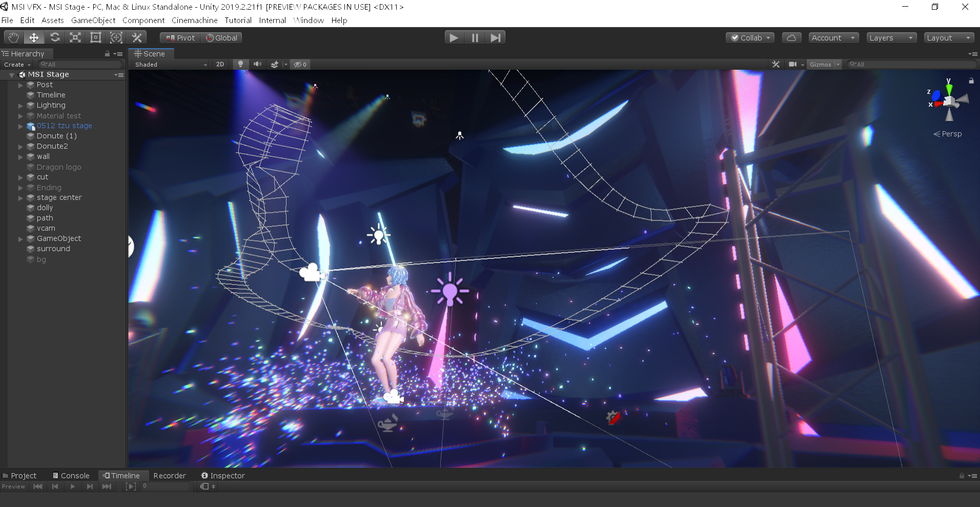Screen dimensions: 980x507
Task: Open the cloud Services panel
Action: tap(791, 38)
